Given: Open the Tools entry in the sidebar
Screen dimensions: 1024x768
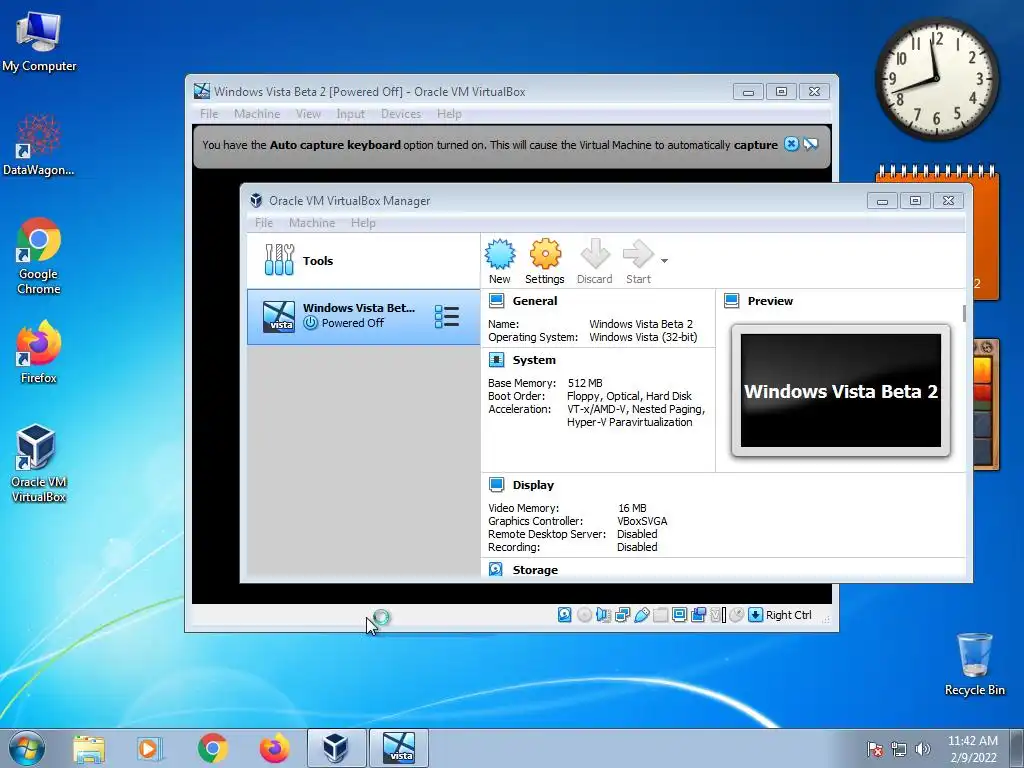Looking at the screenshot, I should [363, 261].
